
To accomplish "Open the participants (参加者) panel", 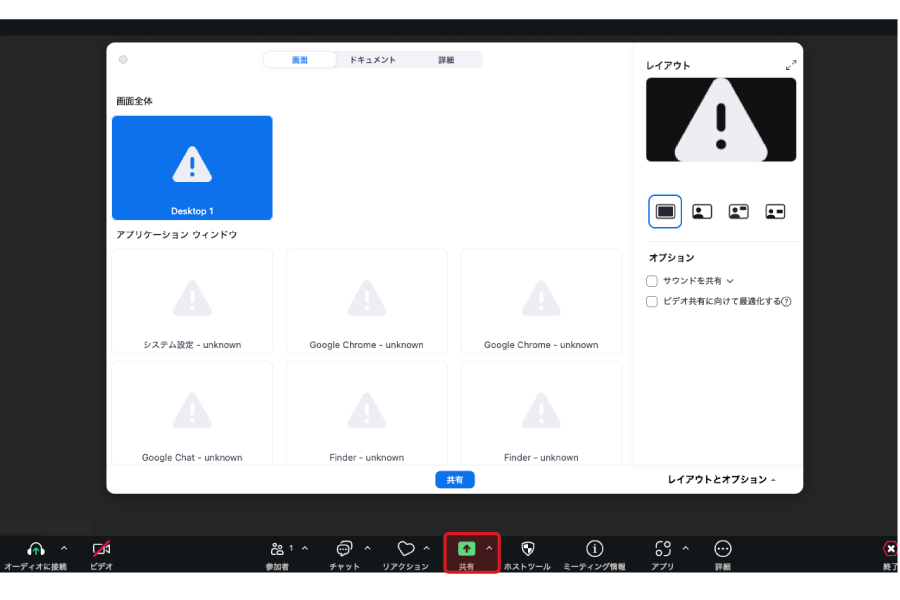I will [x=277, y=549].
